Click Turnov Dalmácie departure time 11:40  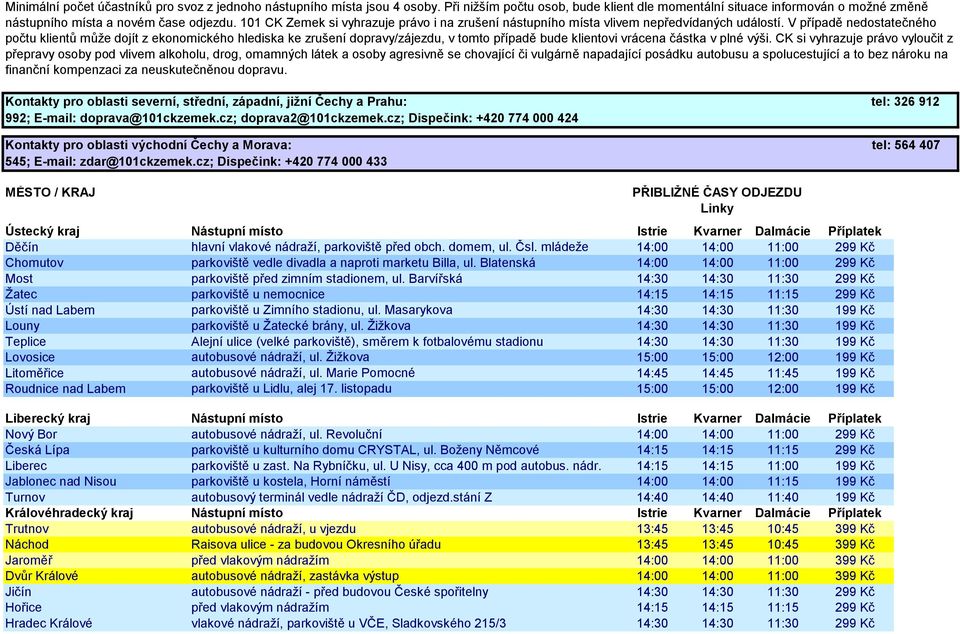[x=783, y=498]
